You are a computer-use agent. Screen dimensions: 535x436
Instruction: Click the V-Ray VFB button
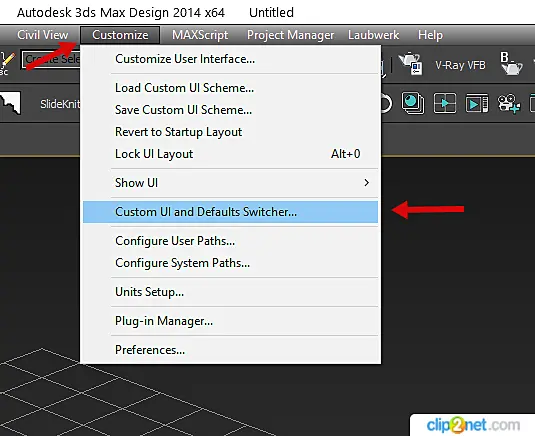pyautogui.click(x=460, y=65)
